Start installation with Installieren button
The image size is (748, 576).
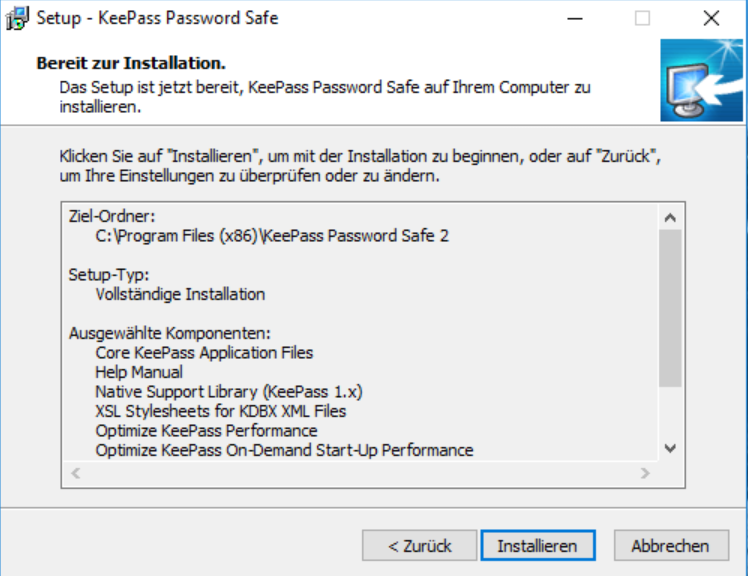pos(537,546)
